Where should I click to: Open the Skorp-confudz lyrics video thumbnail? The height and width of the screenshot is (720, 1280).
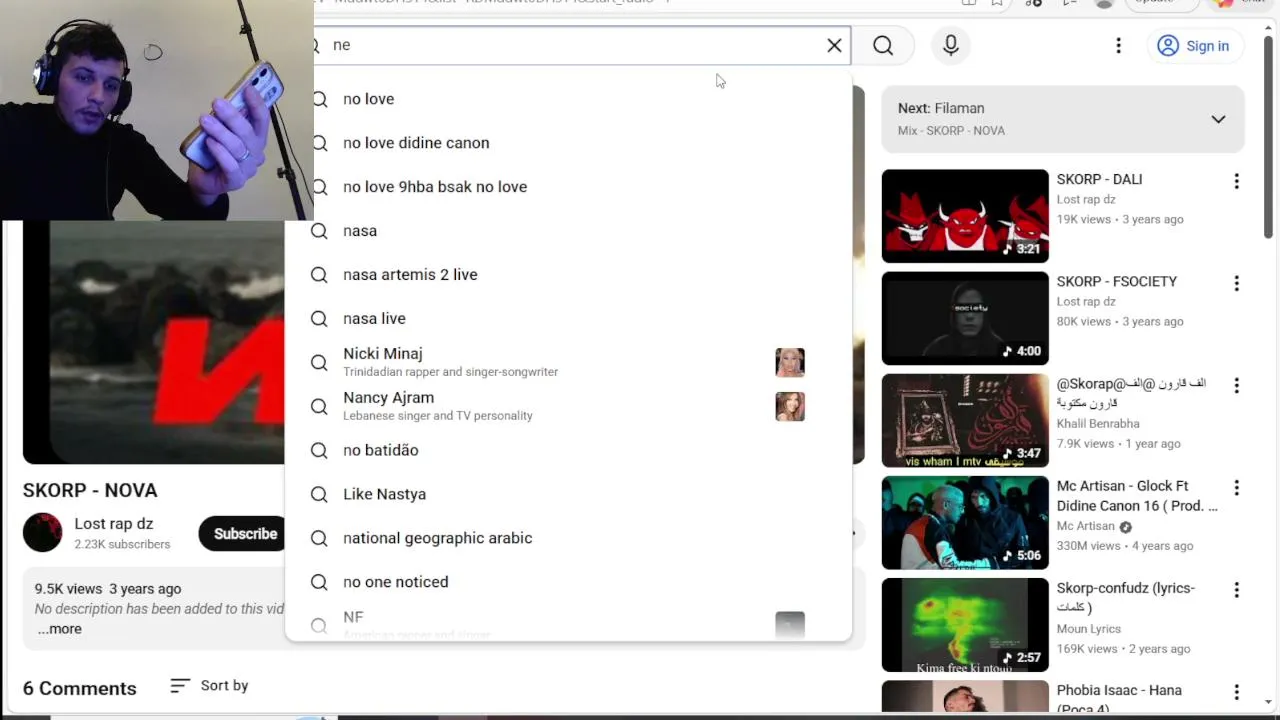click(x=965, y=624)
